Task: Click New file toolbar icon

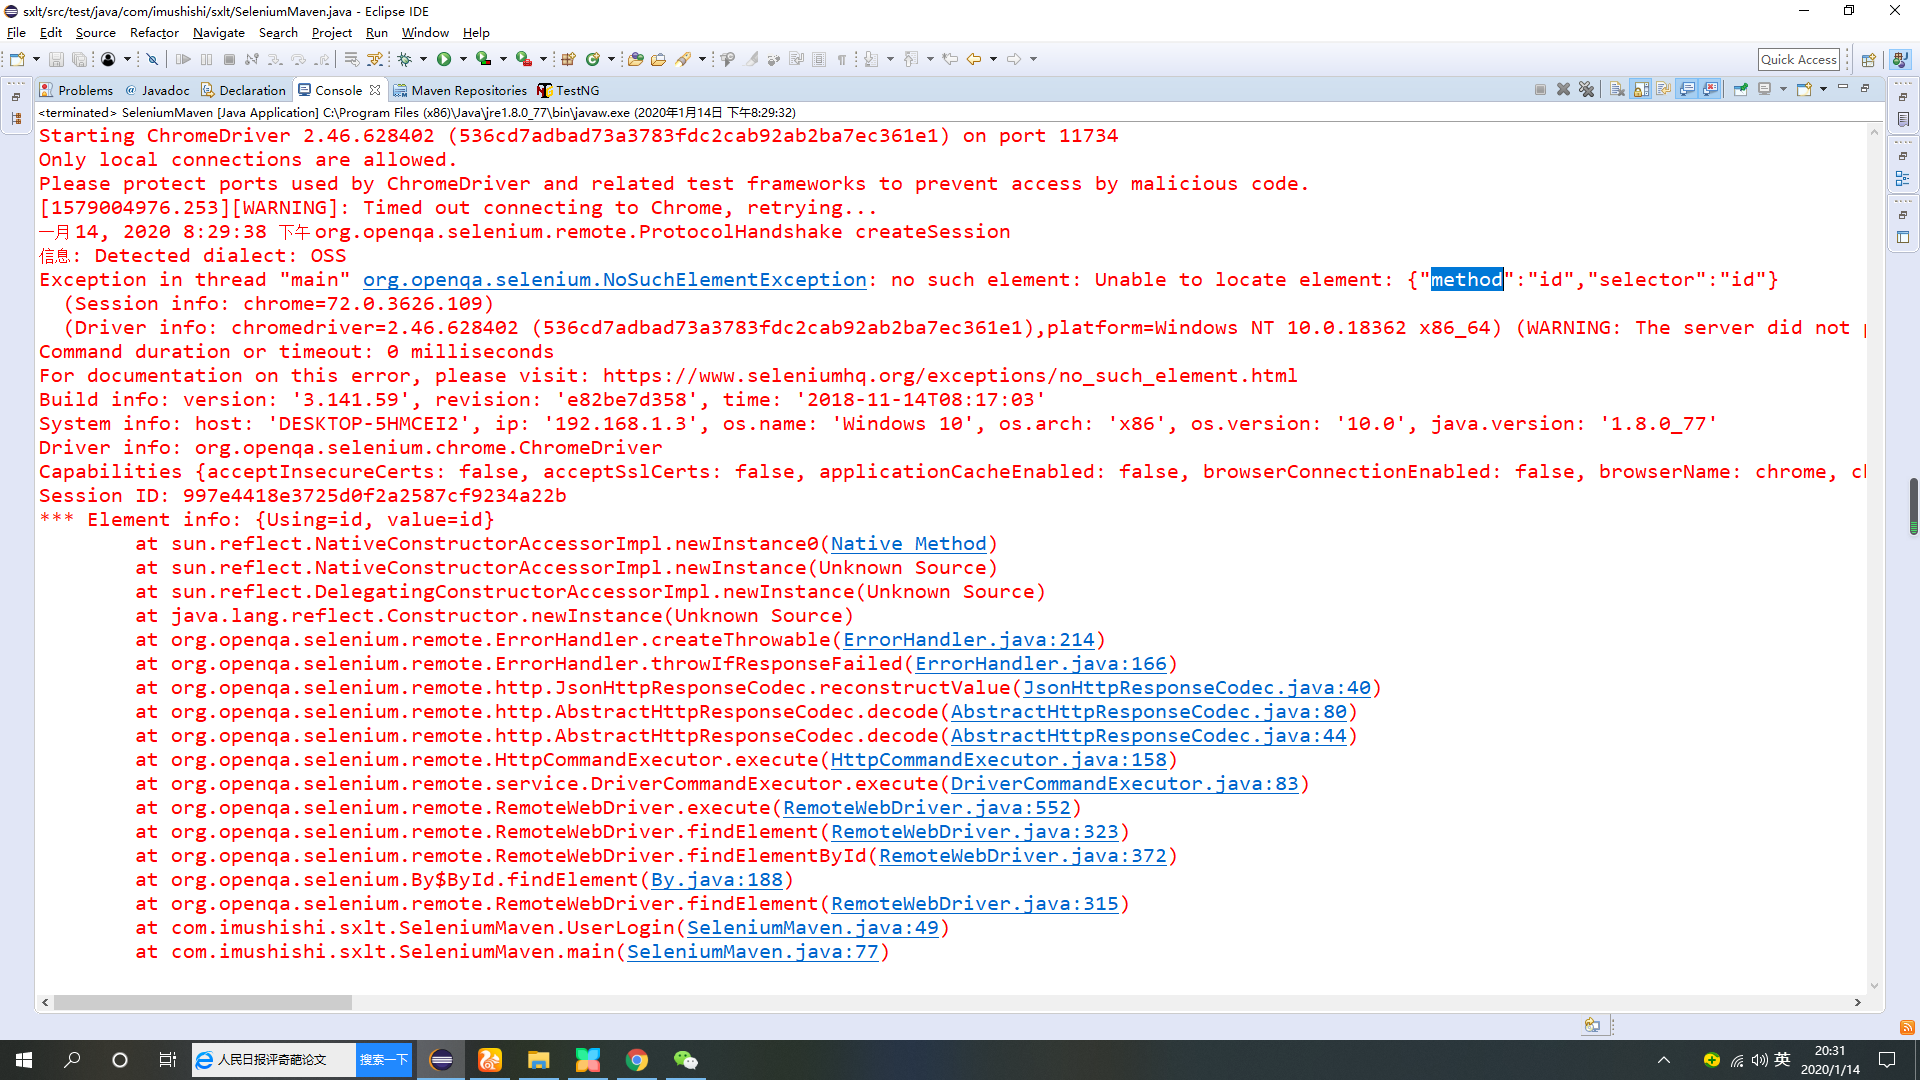Action: tap(17, 59)
